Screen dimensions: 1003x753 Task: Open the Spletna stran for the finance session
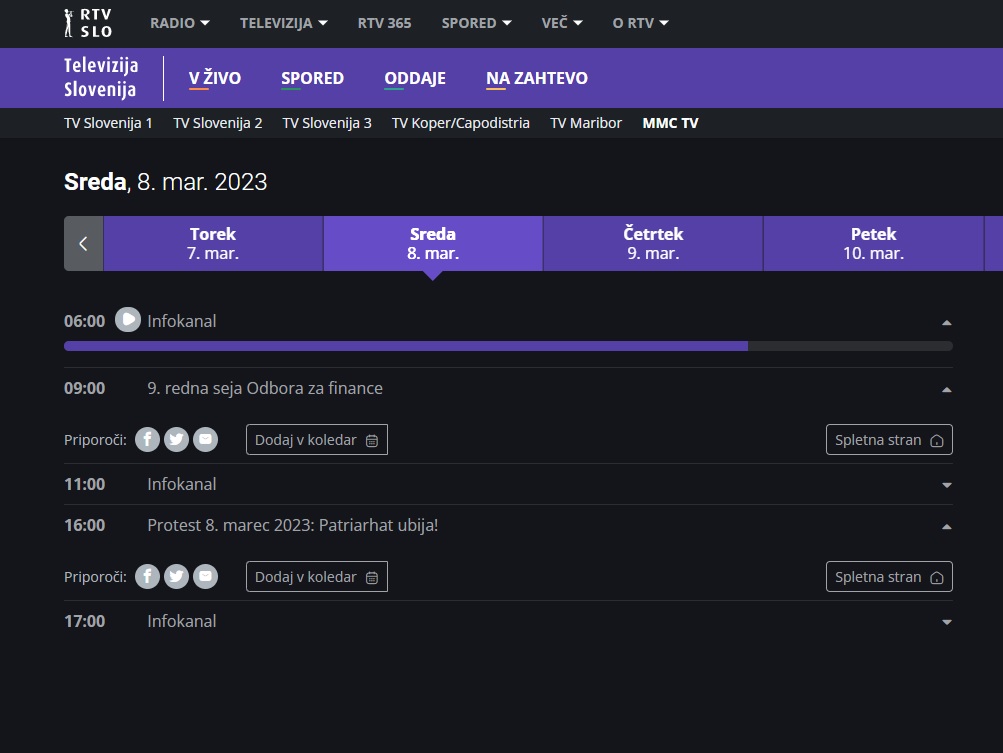pos(888,439)
